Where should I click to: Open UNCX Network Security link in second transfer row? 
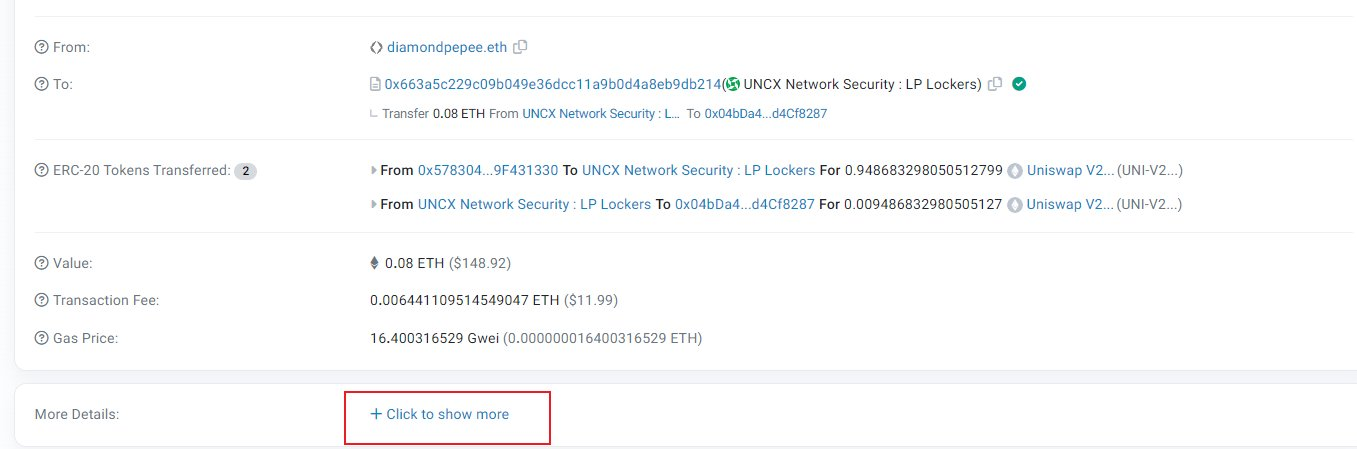pos(534,205)
